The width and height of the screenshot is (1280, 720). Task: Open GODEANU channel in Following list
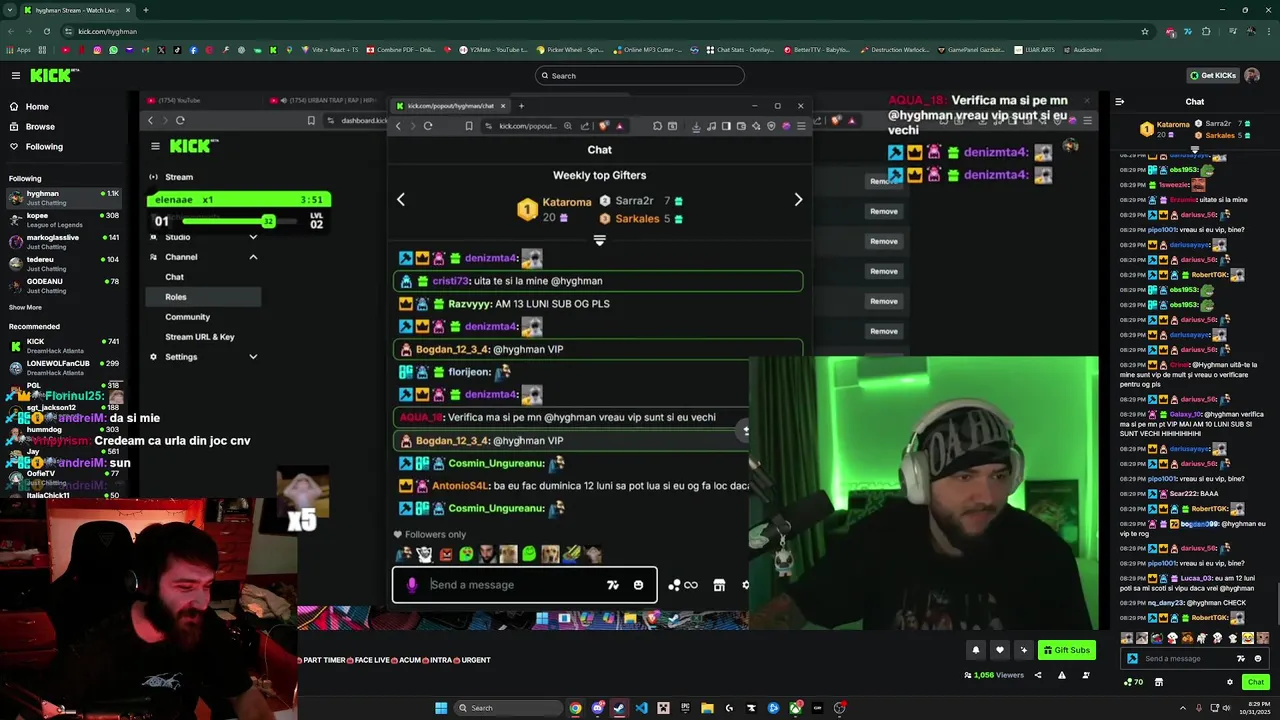(x=63, y=285)
